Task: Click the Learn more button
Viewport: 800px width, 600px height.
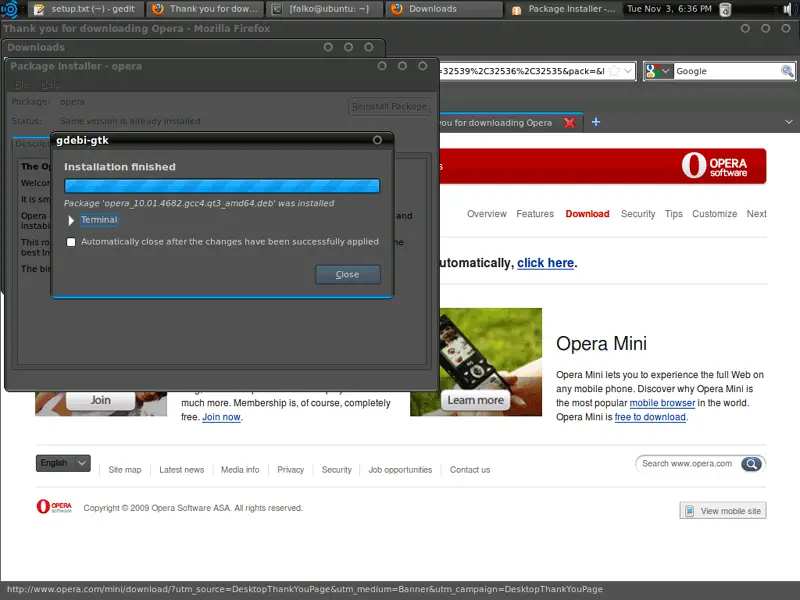Action: click(476, 401)
